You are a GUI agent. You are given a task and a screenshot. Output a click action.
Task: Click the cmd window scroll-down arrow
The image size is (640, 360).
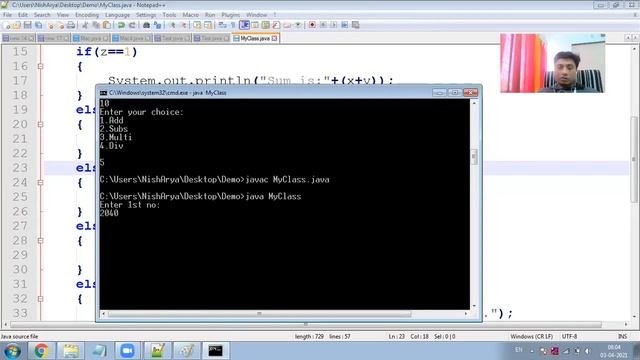coord(474,306)
